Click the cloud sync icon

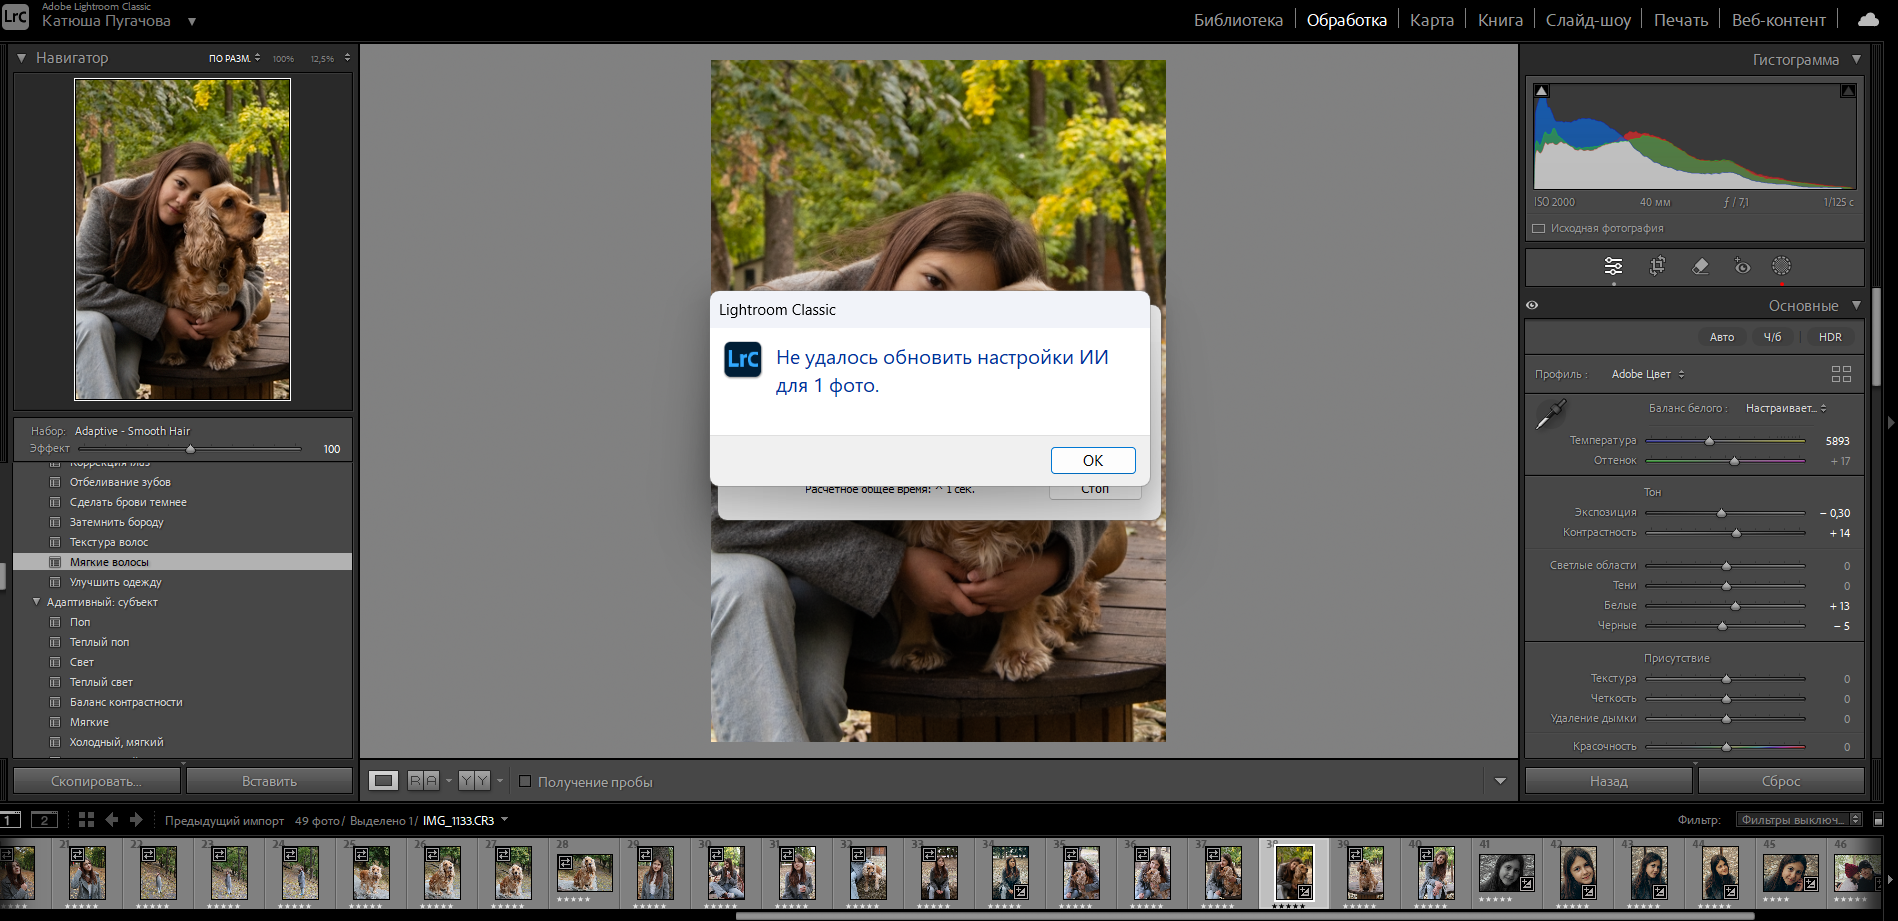pyautogui.click(x=1866, y=18)
